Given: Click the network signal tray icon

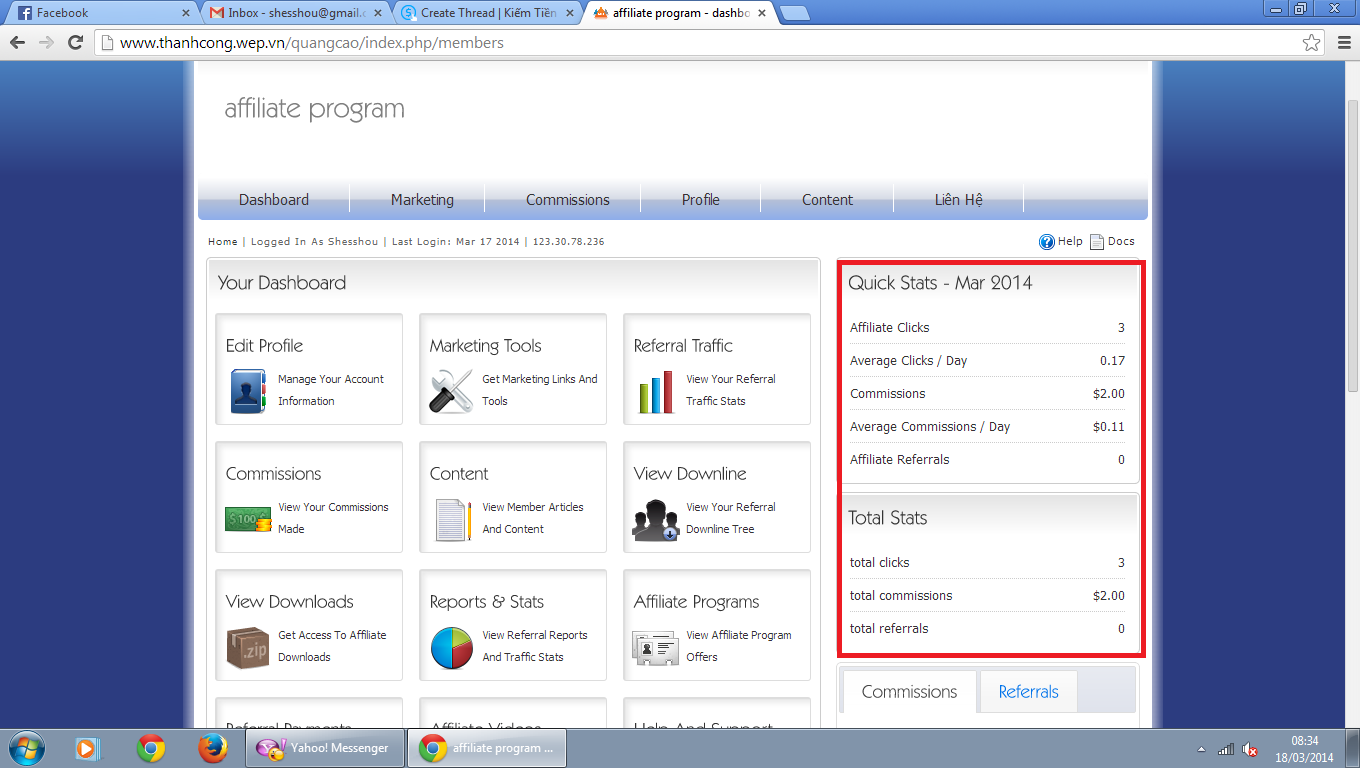Looking at the screenshot, I should 1226,749.
